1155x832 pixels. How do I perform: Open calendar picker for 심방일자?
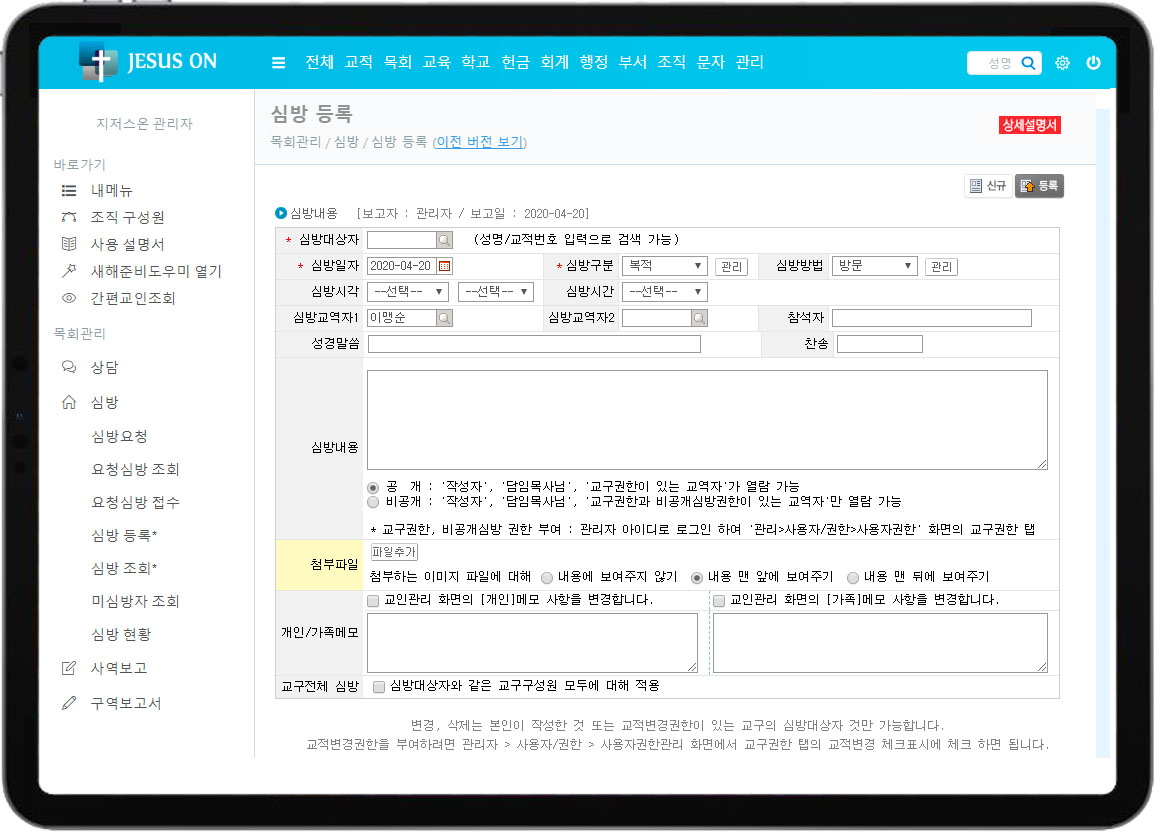(445, 266)
